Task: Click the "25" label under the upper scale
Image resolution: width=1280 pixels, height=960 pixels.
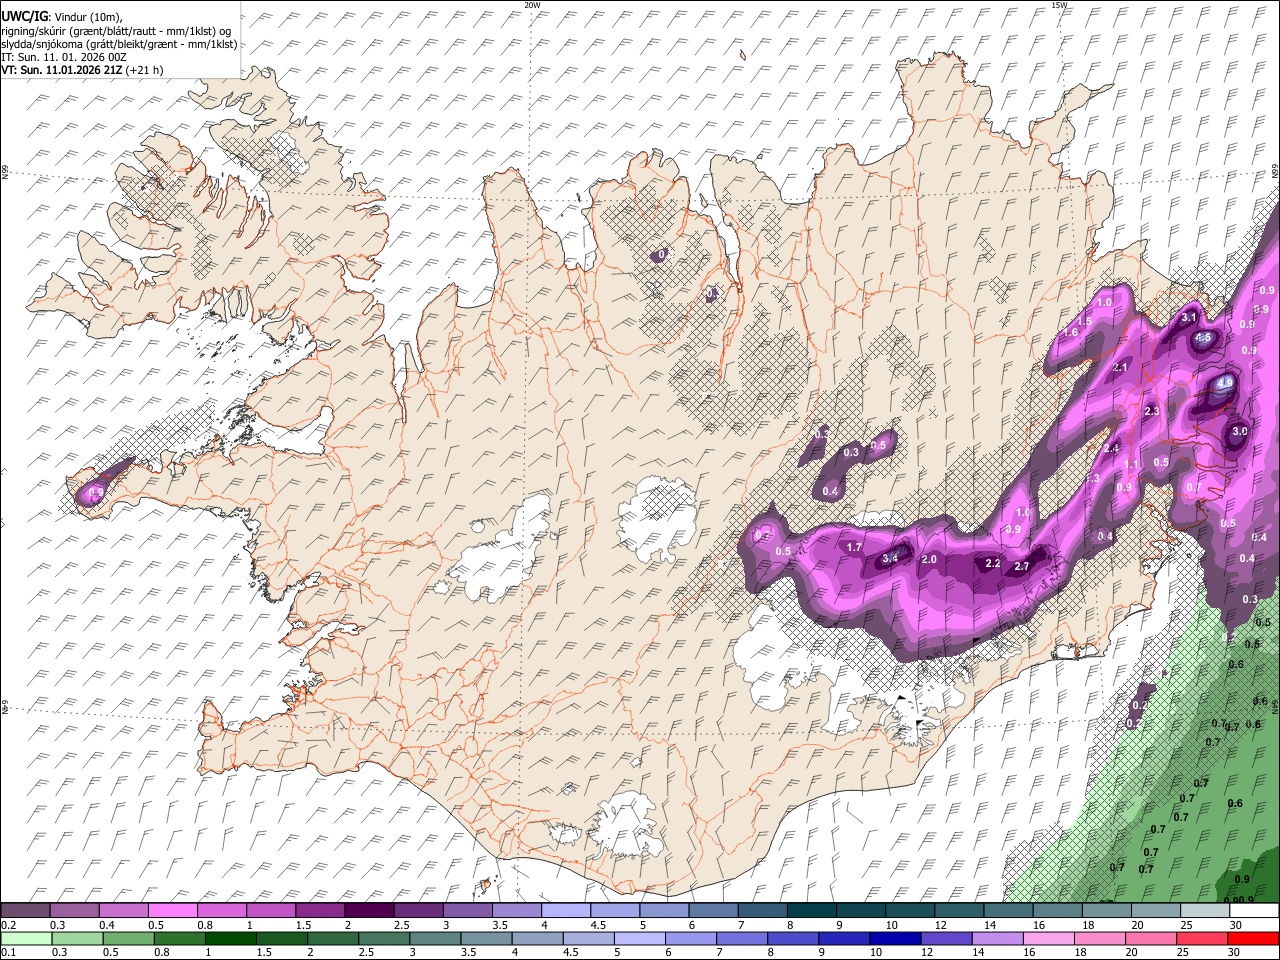Action: [1186, 925]
